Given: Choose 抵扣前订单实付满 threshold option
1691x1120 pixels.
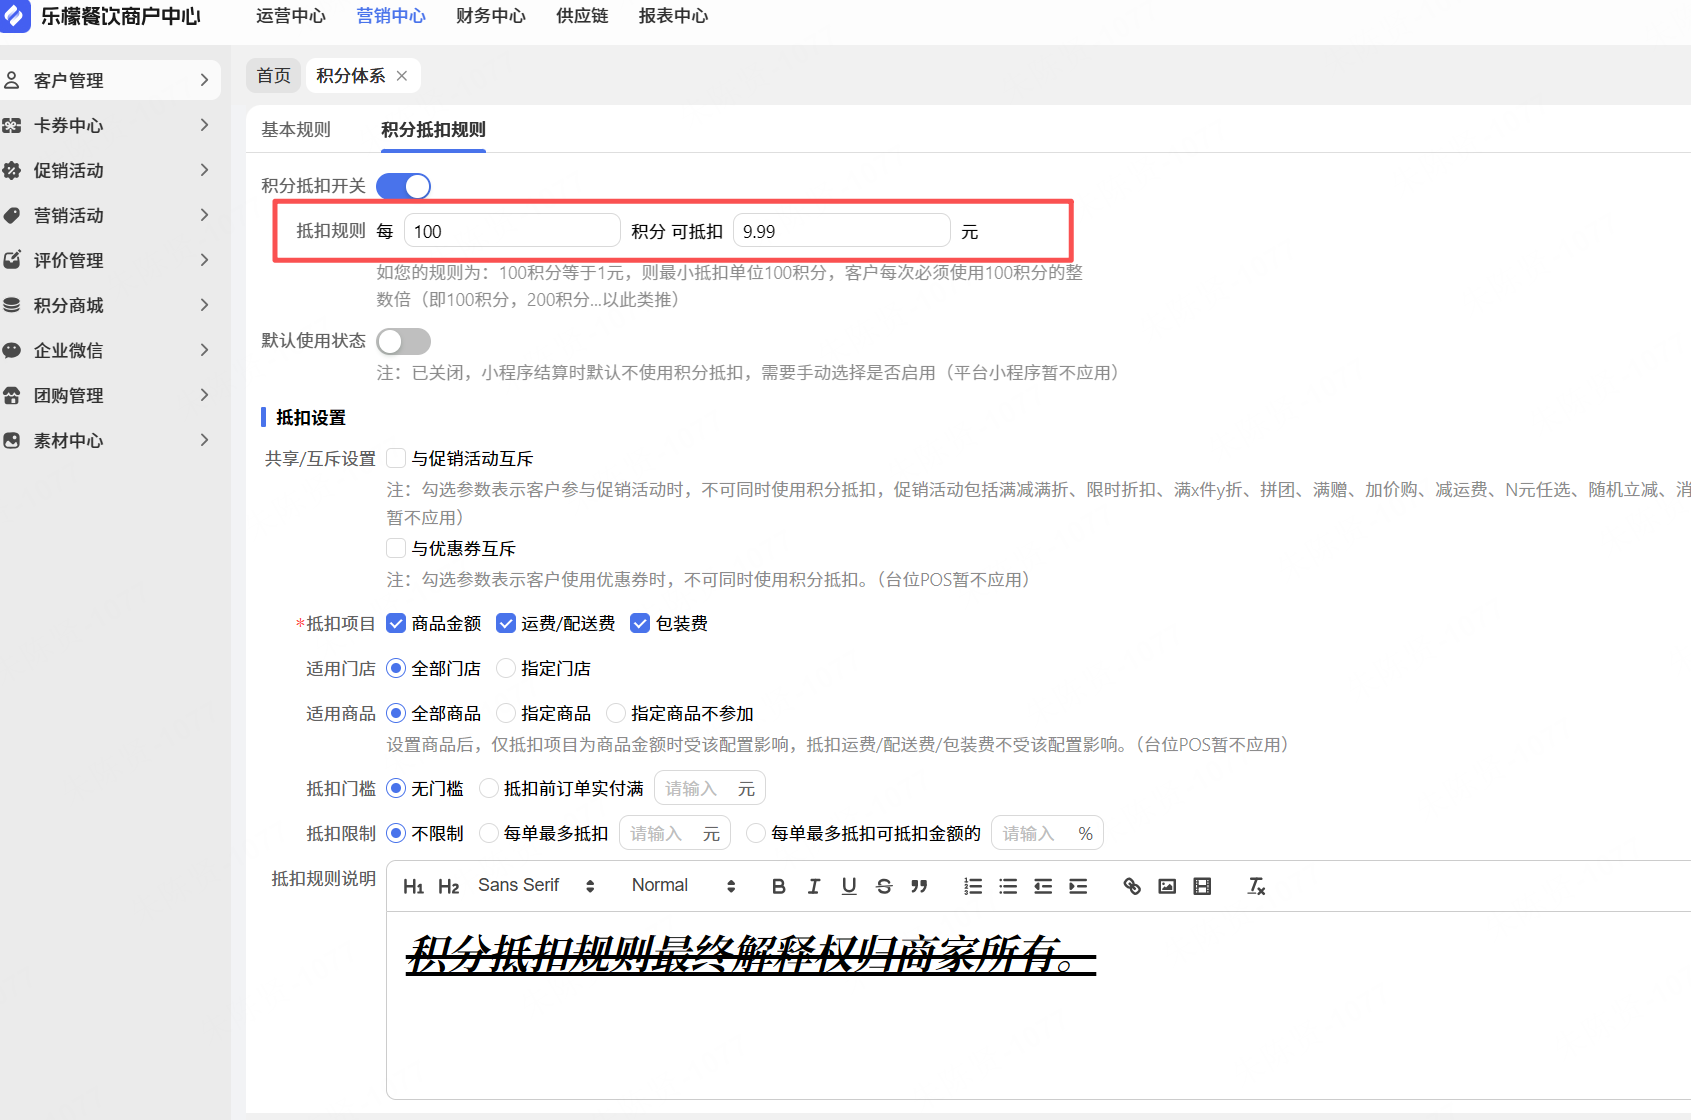Looking at the screenshot, I should click(489, 788).
